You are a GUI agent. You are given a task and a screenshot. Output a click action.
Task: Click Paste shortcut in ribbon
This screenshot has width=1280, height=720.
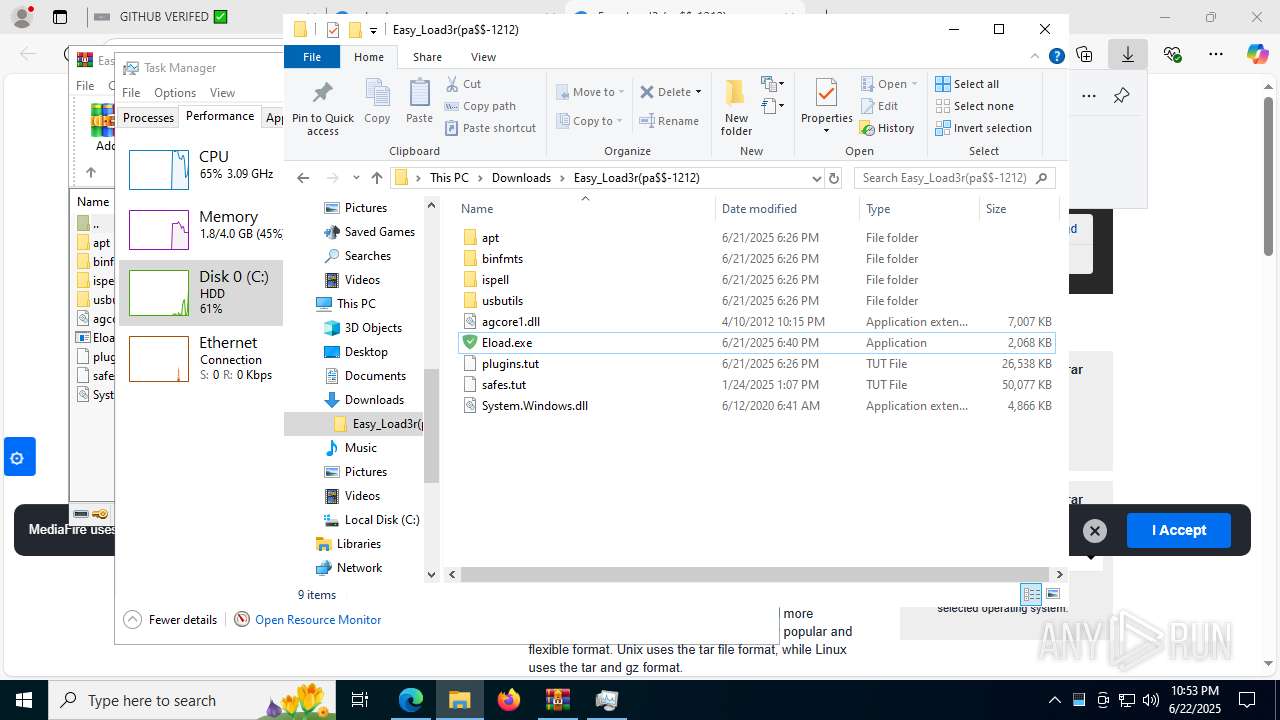490,128
